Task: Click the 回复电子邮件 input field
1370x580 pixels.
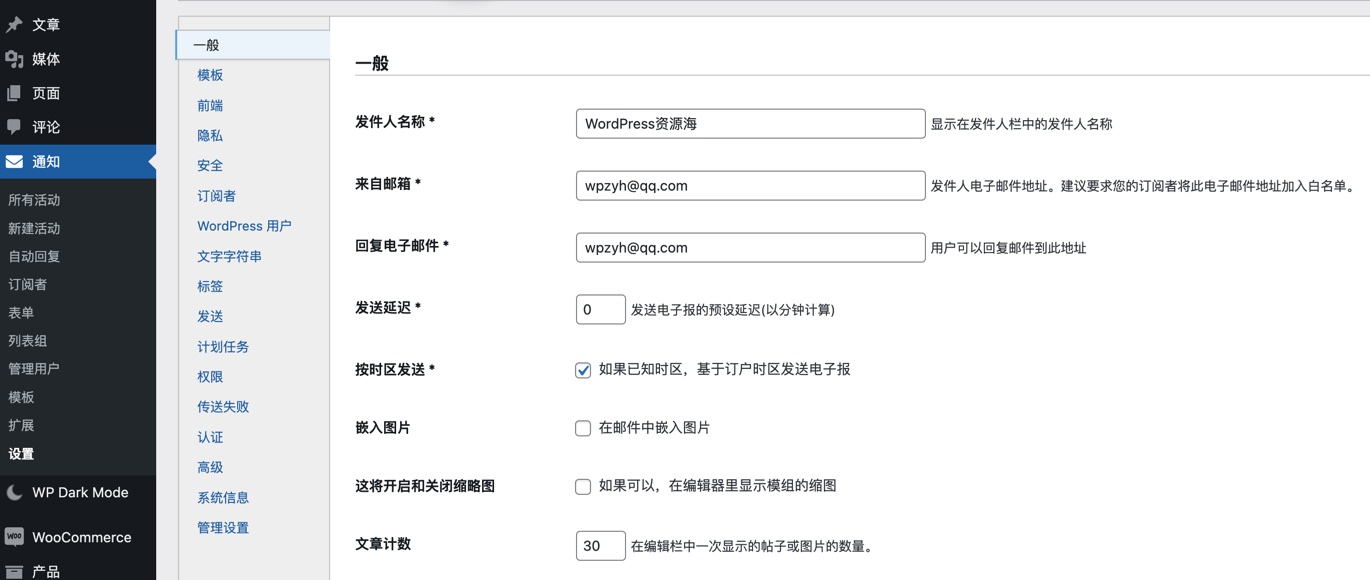Action: point(750,247)
